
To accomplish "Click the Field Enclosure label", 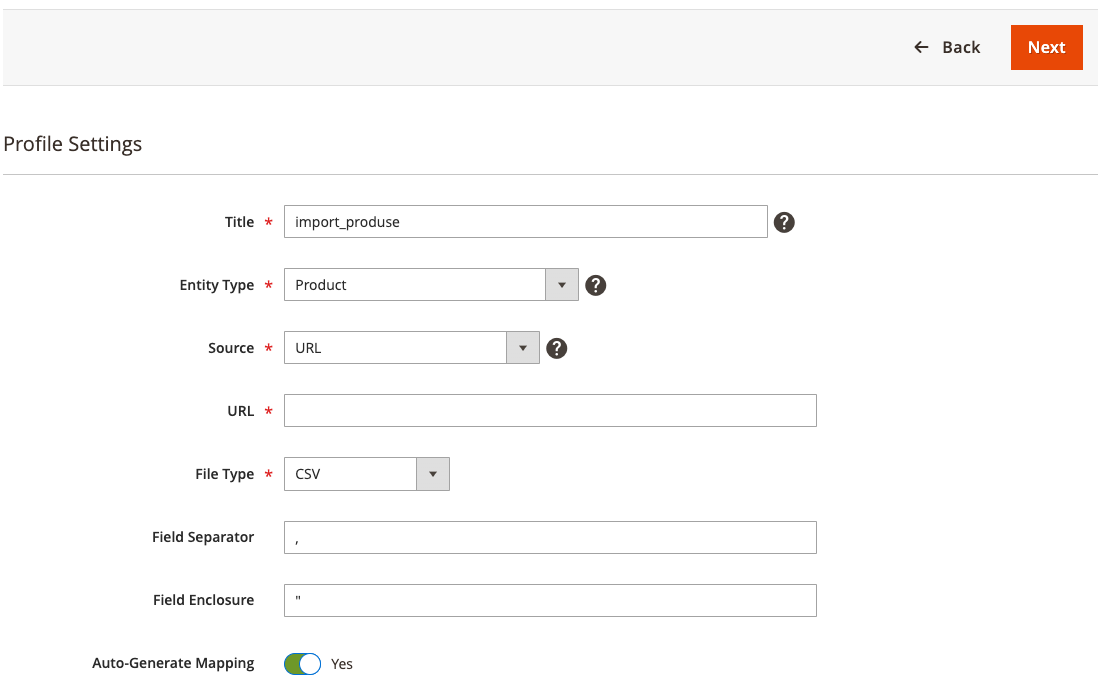I will coord(204,600).
